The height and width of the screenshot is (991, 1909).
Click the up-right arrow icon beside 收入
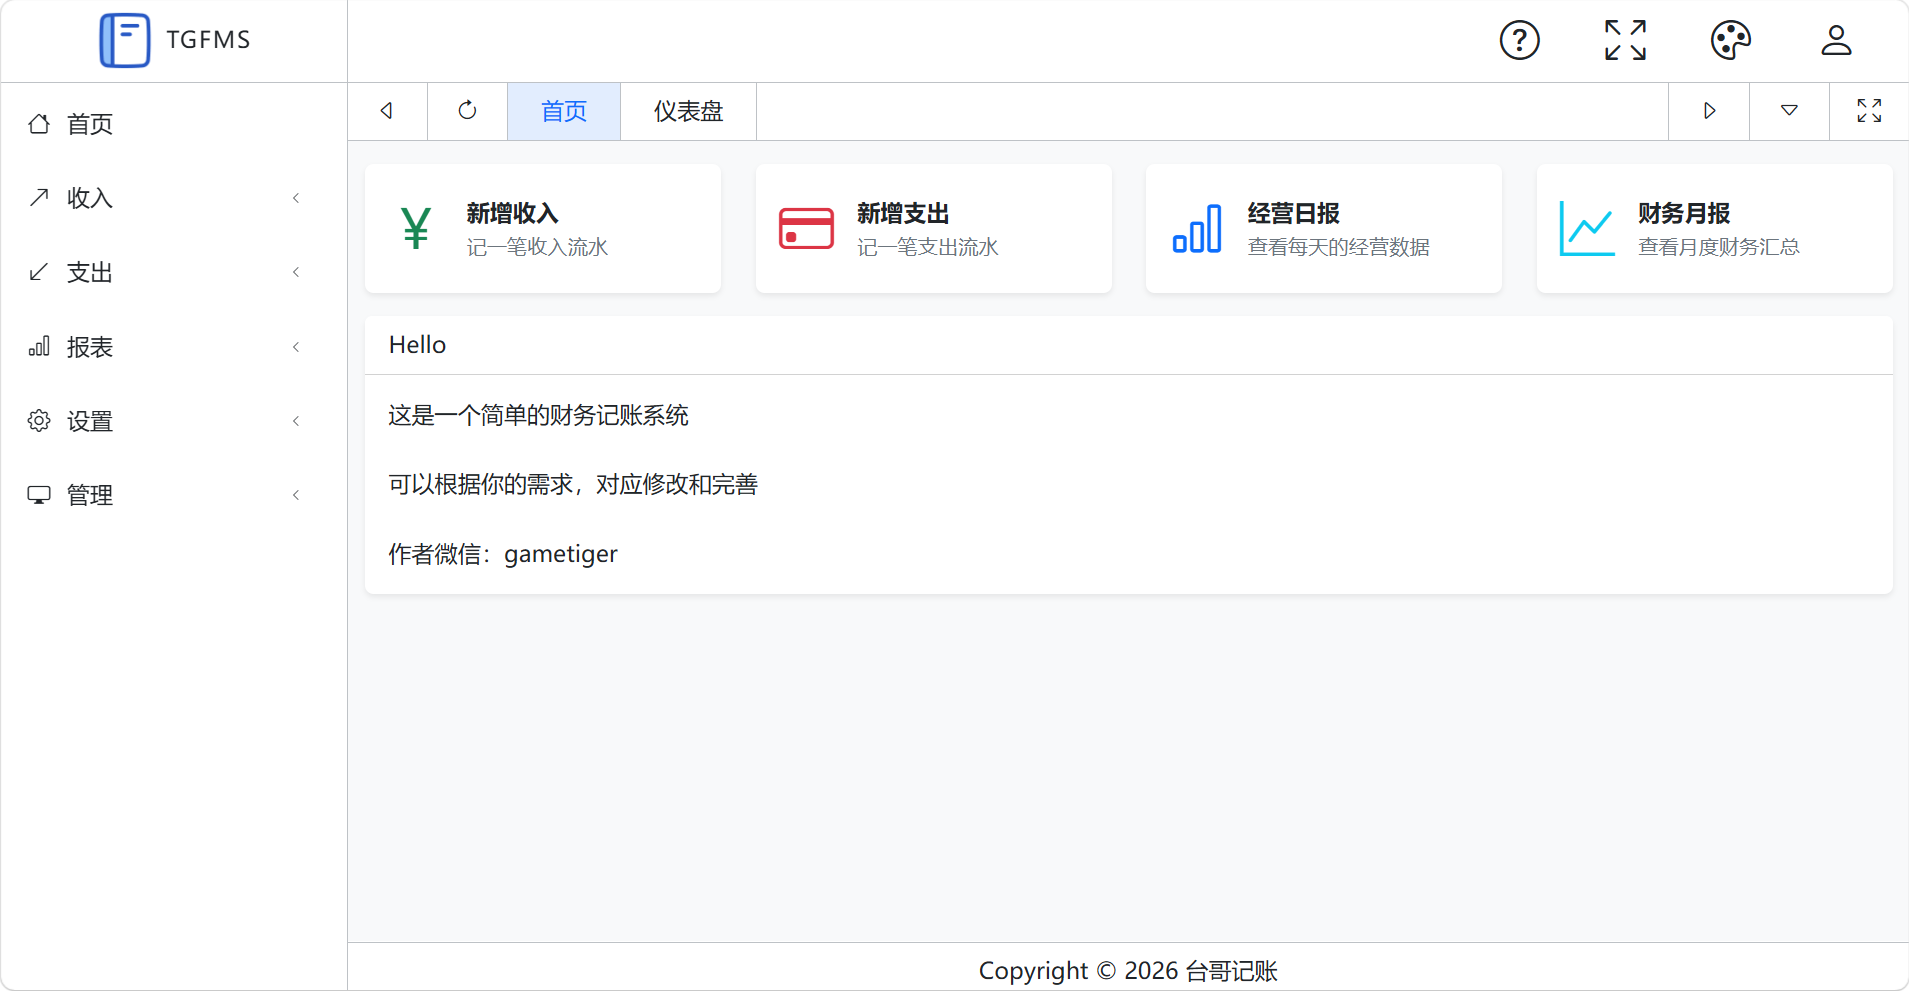pyautogui.click(x=39, y=198)
